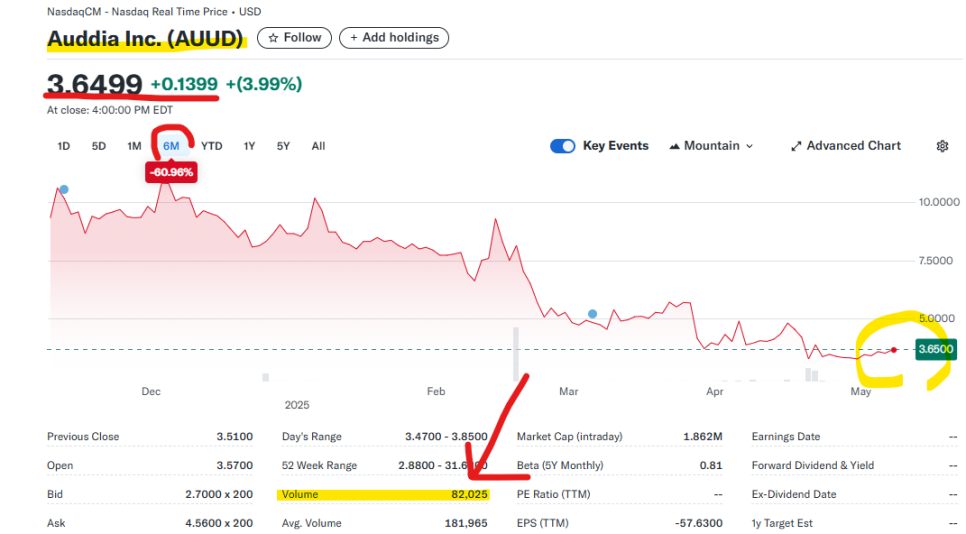Open the Advanced Chart view
The height and width of the screenshot is (534, 966).
click(846, 146)
